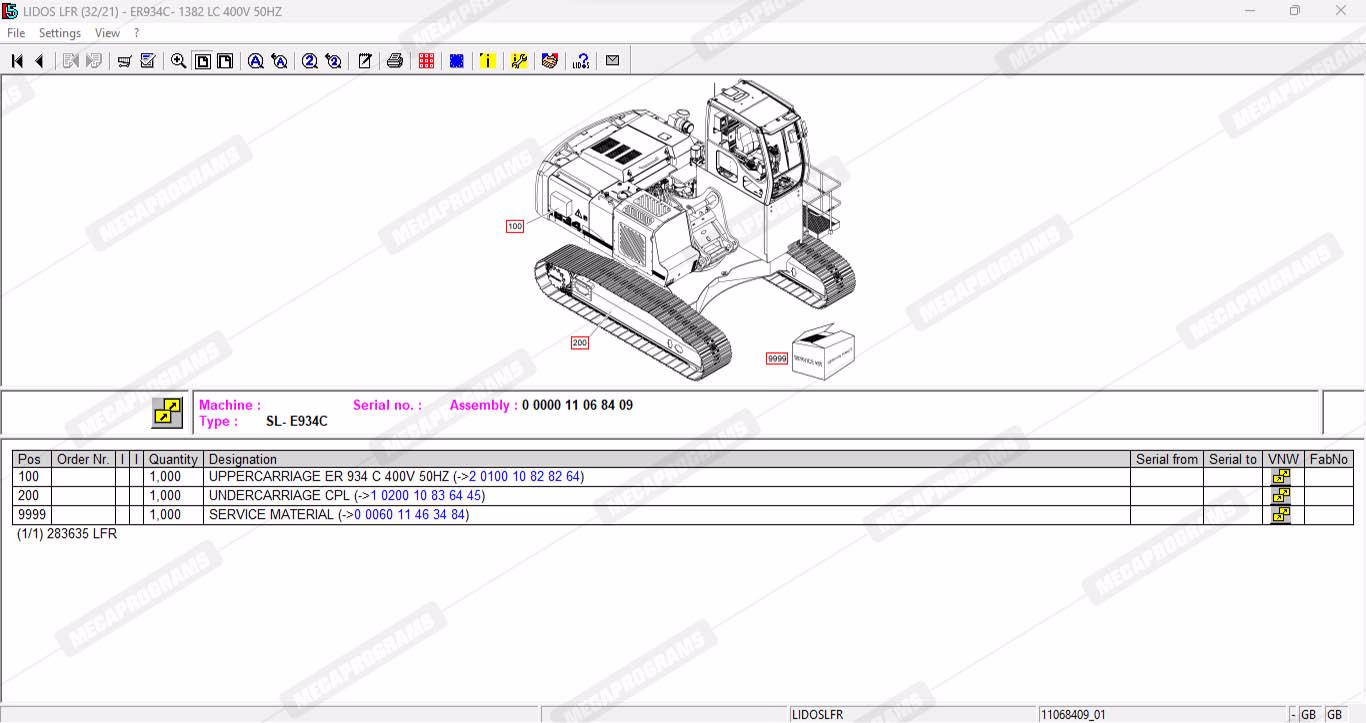1366x723 pixels.
Task: Click the Quantity column header
Action: pos(174,459)
